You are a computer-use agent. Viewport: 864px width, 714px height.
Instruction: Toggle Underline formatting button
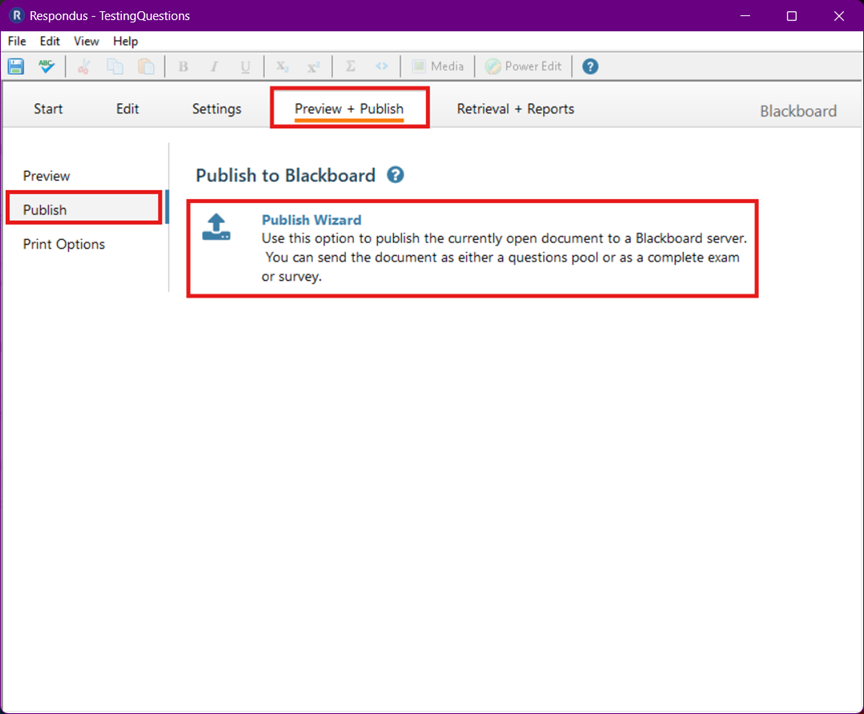tap(245, 67)
